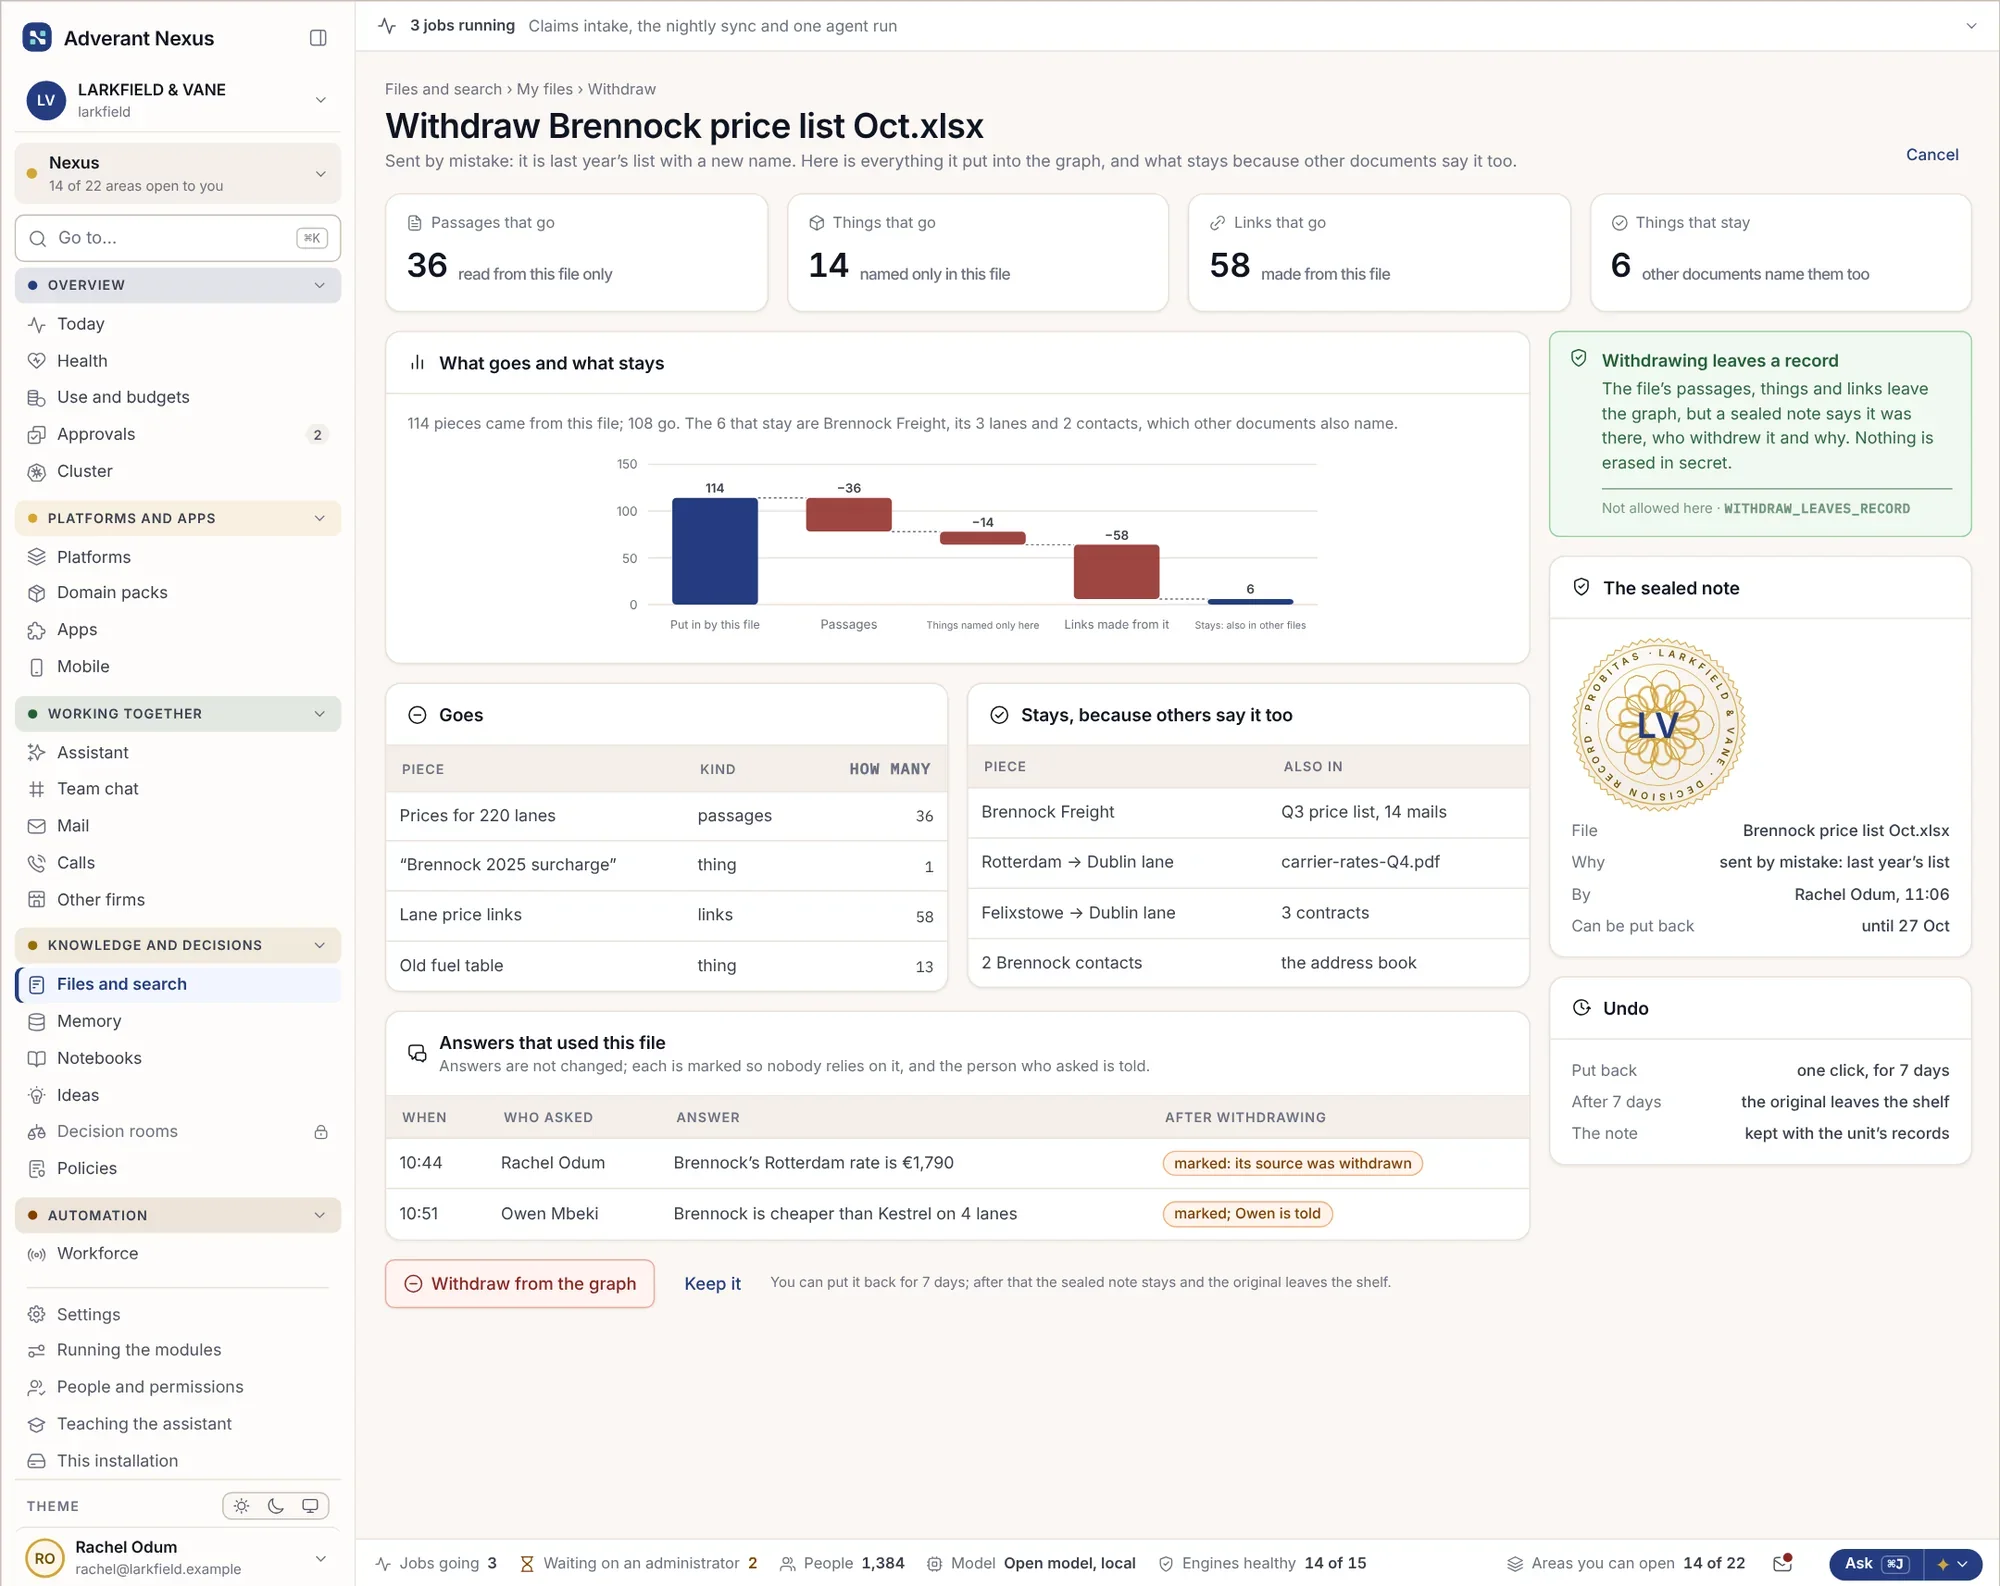2000x1586 pixels.
Task: Open the Assistant page
Action: coord(178,752)
